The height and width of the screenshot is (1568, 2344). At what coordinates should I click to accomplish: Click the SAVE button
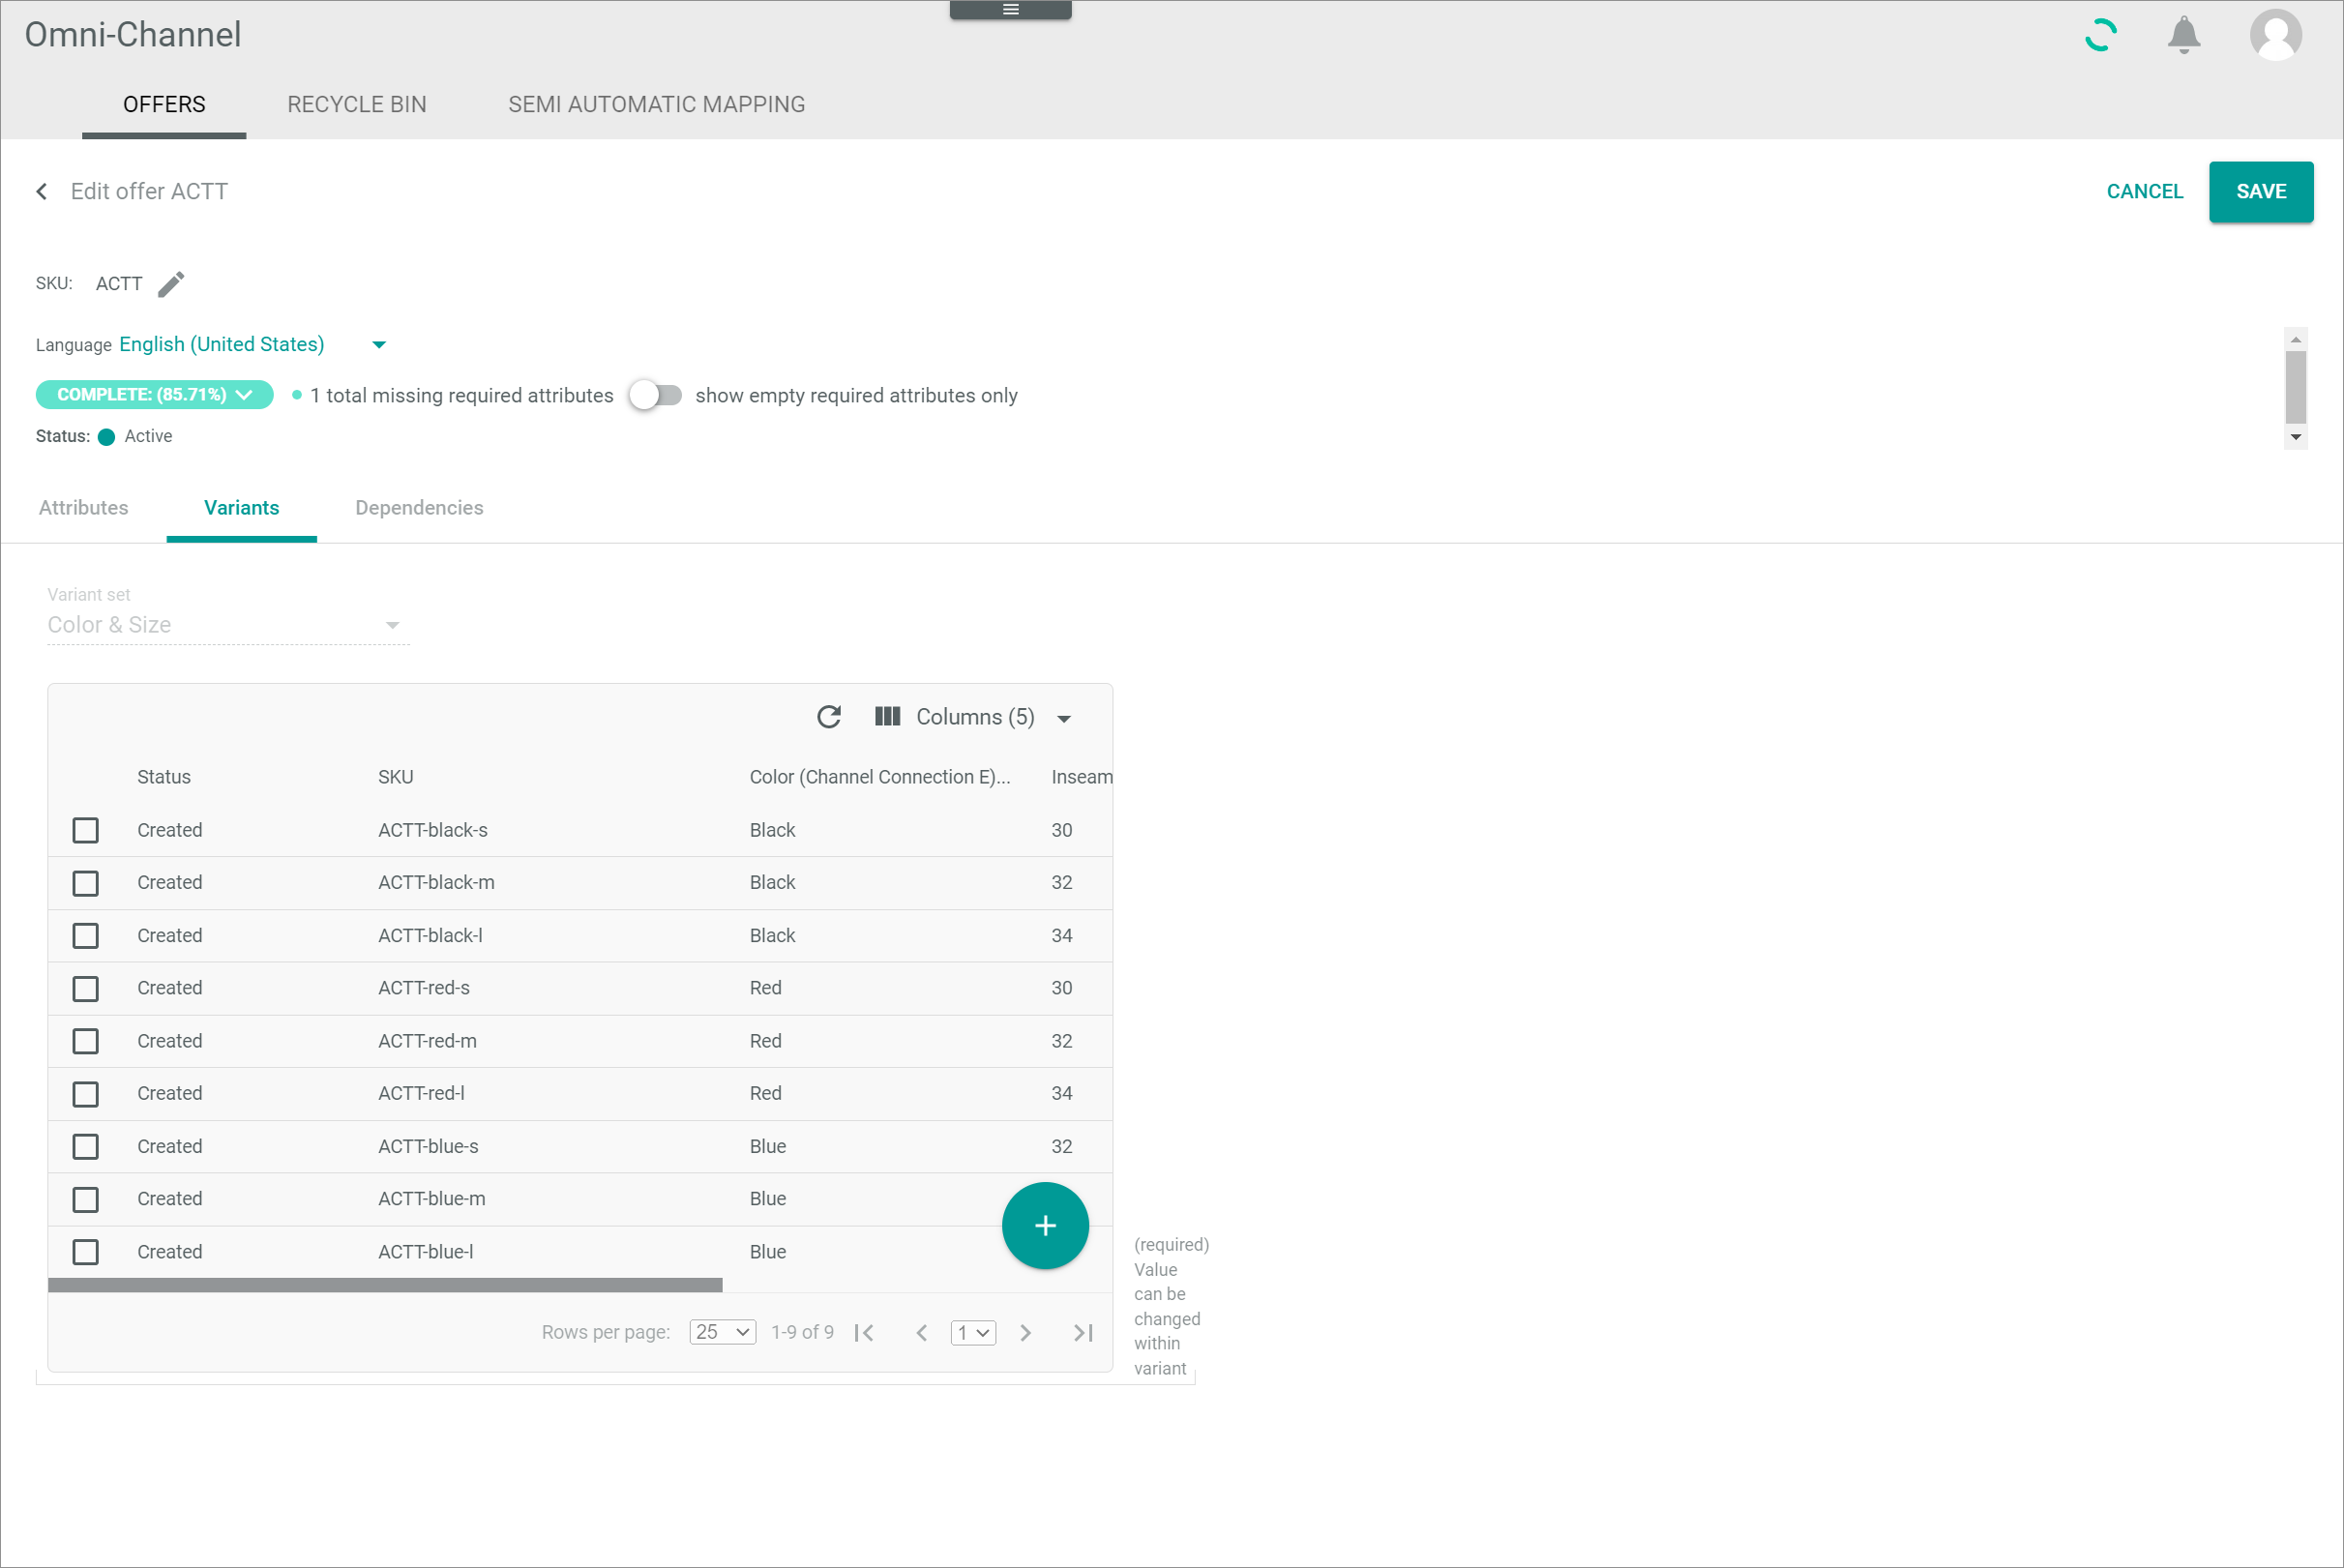pos(2260,191)
